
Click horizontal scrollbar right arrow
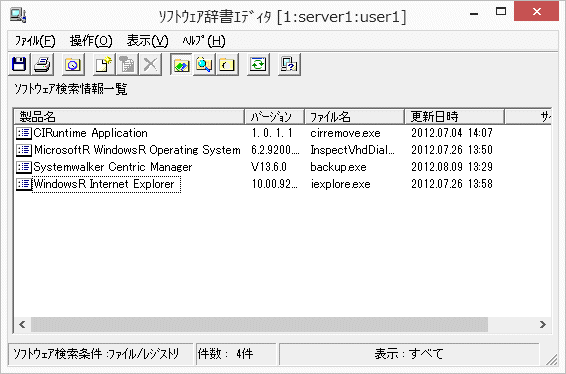pyautogui.click(x=543, y=324)
